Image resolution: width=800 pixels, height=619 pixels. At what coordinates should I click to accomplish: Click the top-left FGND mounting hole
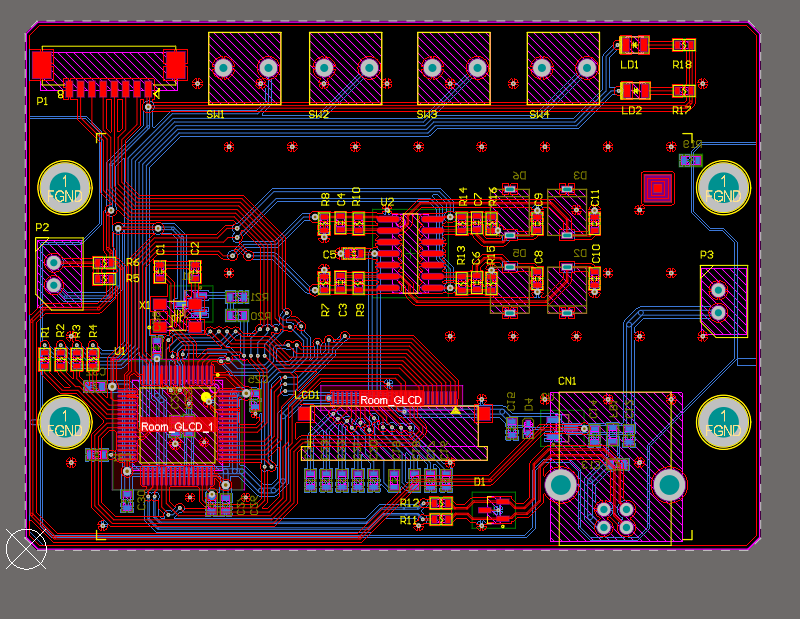pos(65,188)
